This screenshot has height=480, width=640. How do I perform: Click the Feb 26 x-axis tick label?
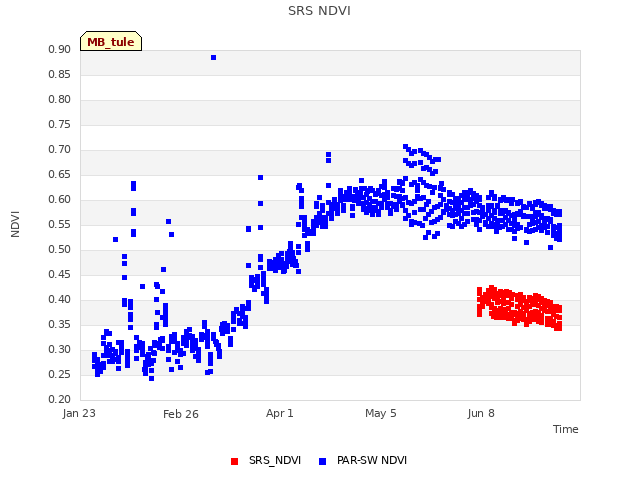click(180, 414)
